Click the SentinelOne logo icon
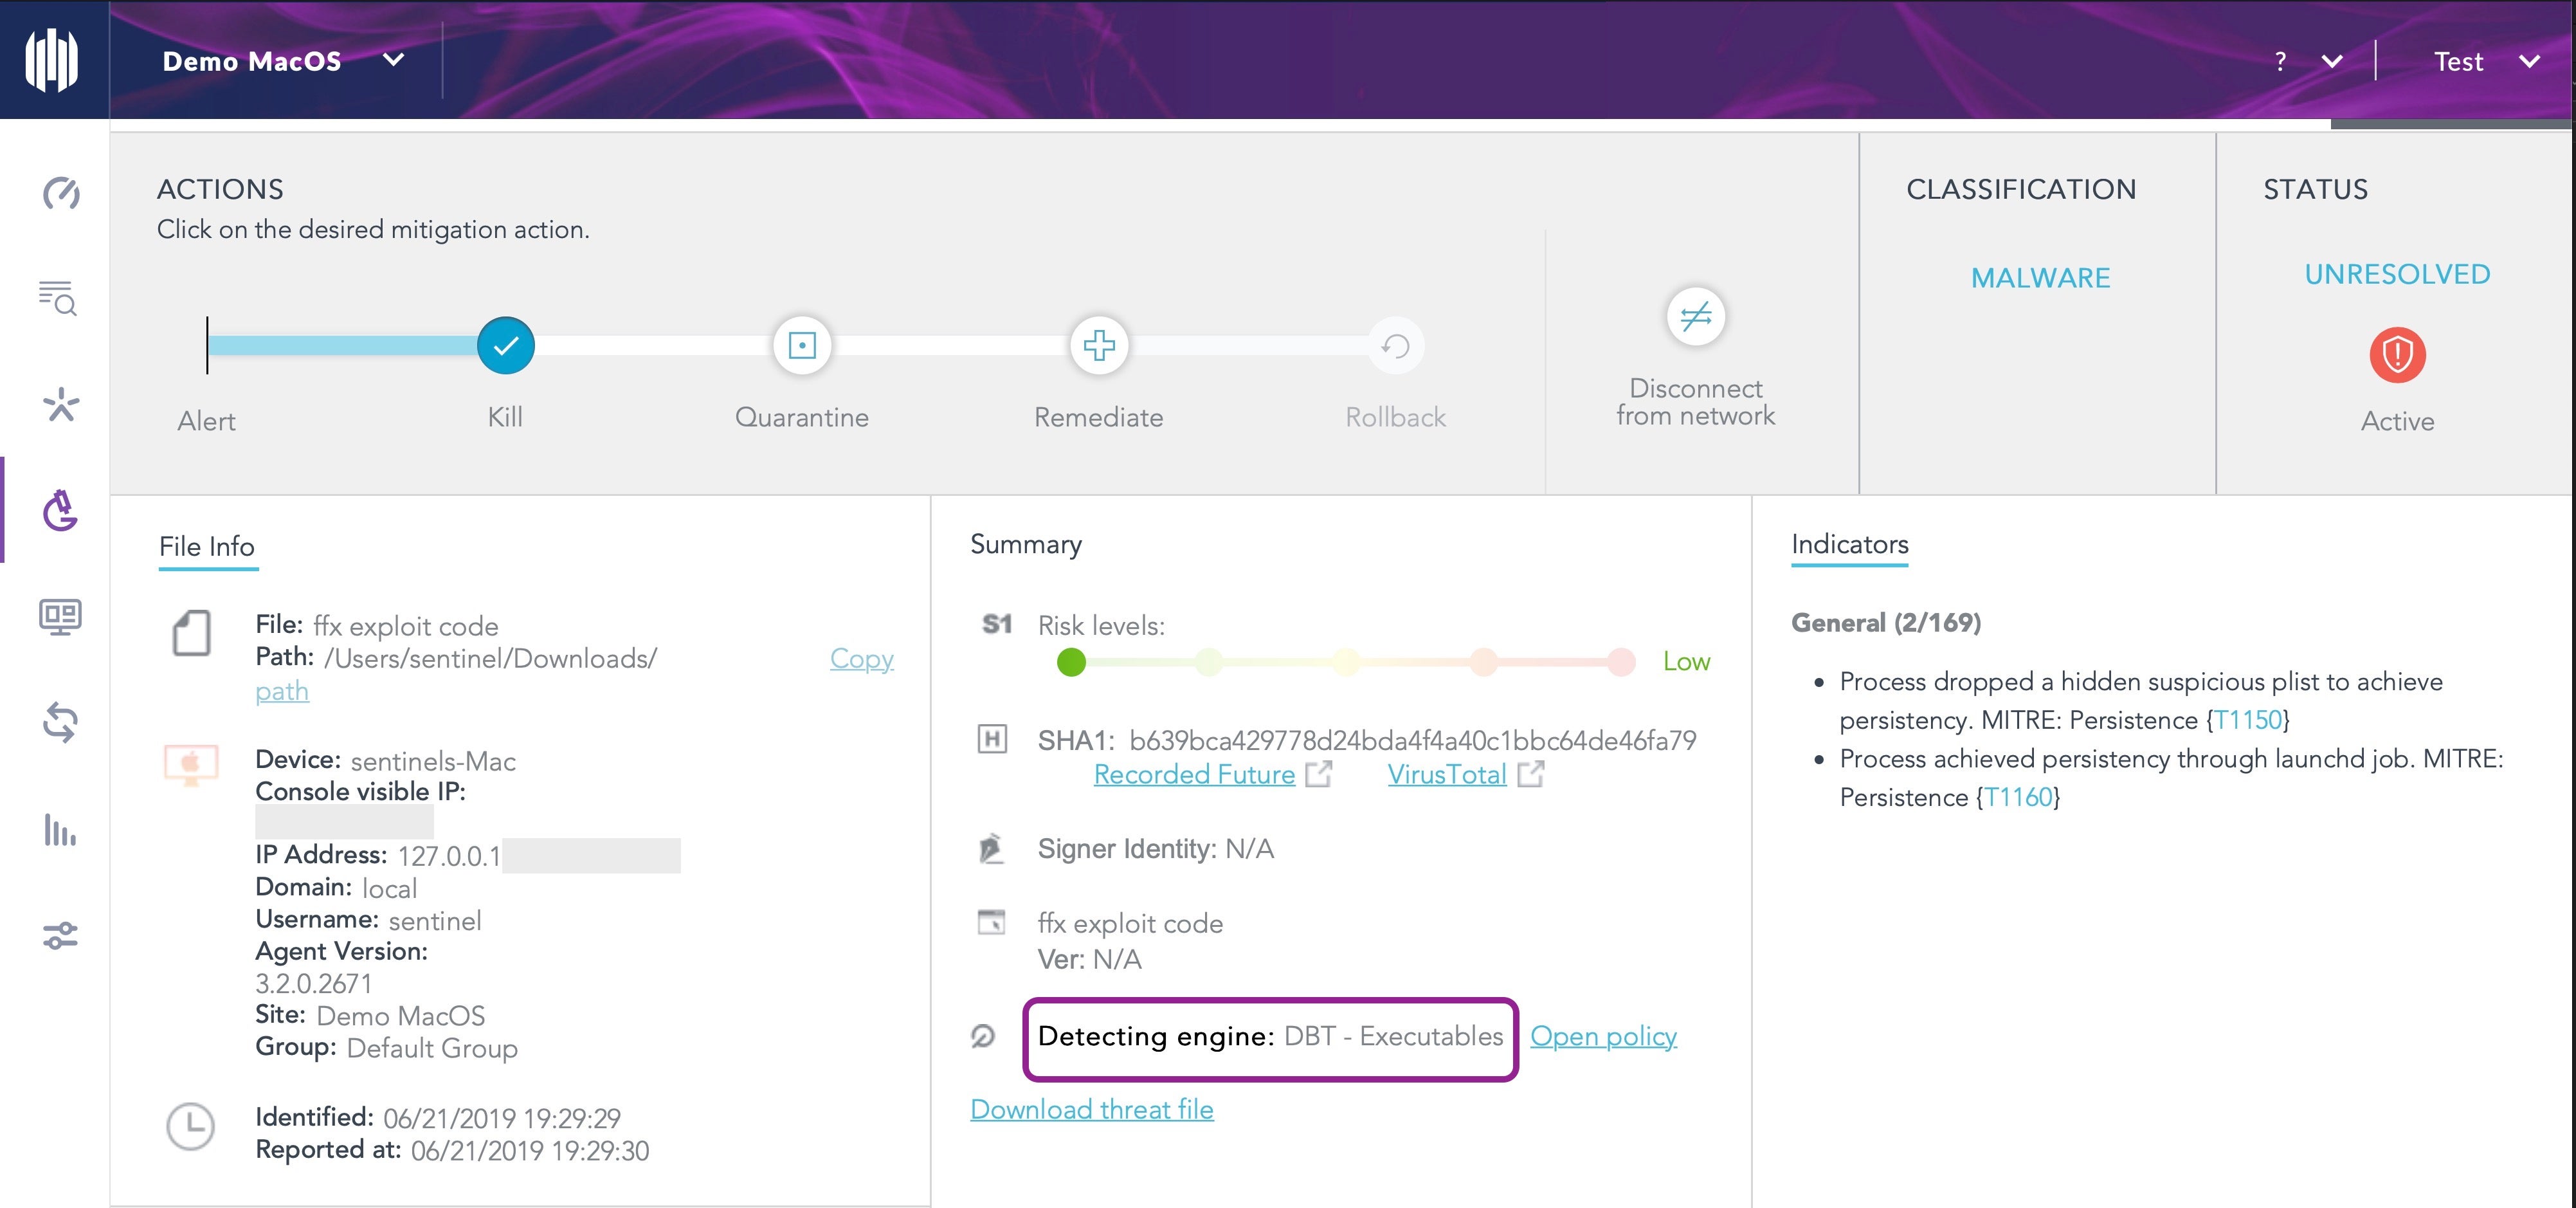 (52, 60)
